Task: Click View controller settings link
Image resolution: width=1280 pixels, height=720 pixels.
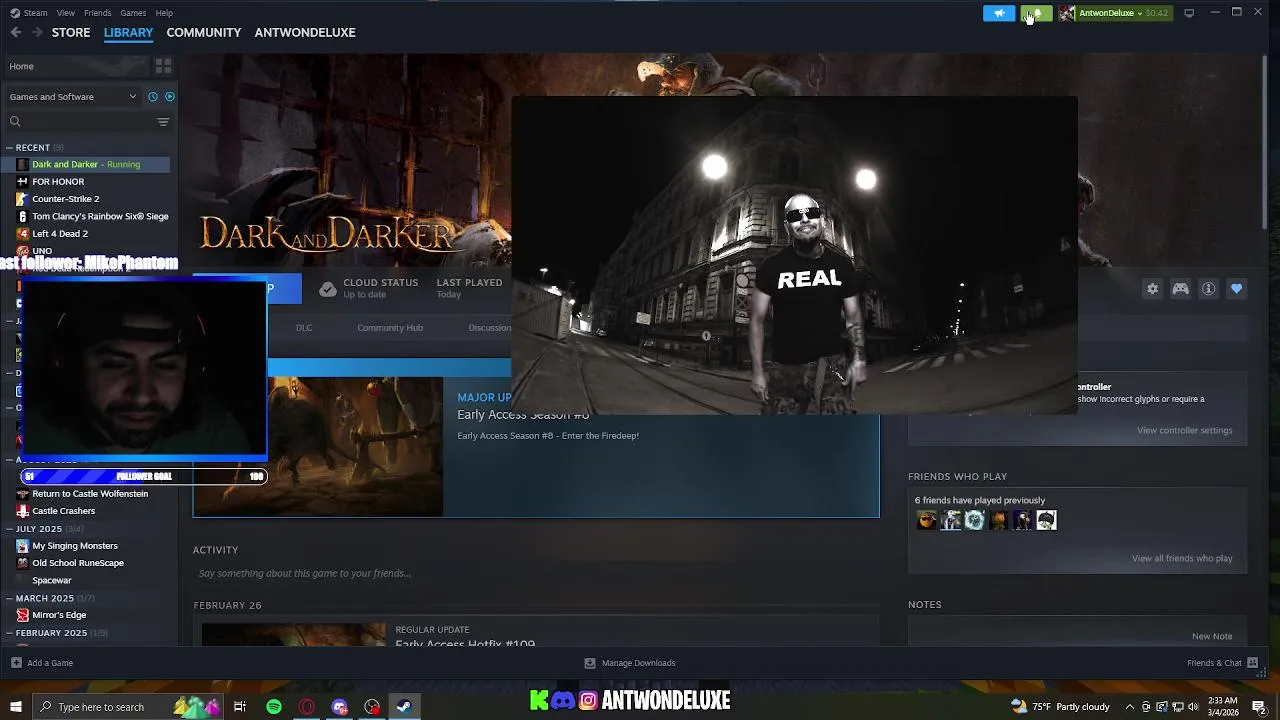Action: [x=1185, y=431]
